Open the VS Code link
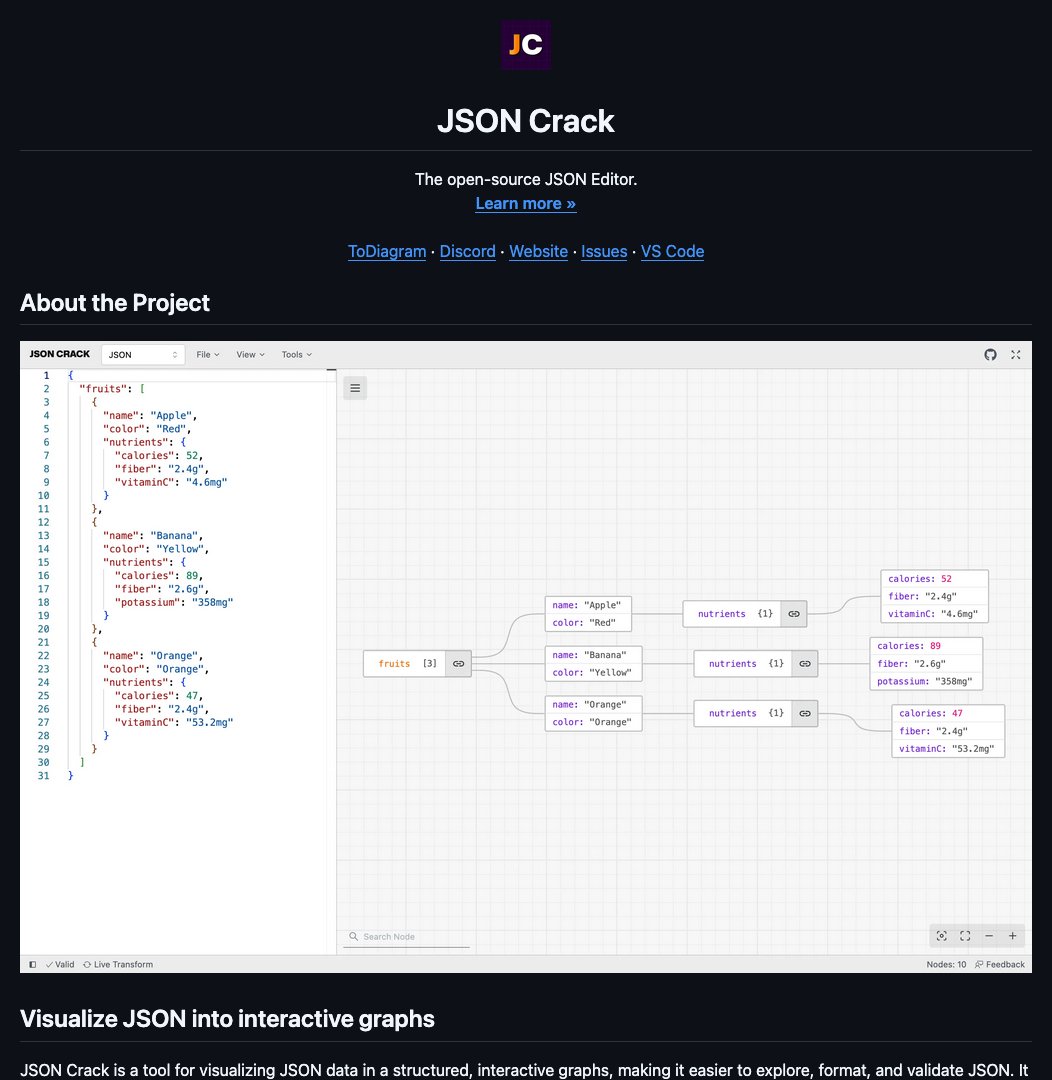Image resolution: width=1052 pixels, height=1080 pixels. [672, 251]
